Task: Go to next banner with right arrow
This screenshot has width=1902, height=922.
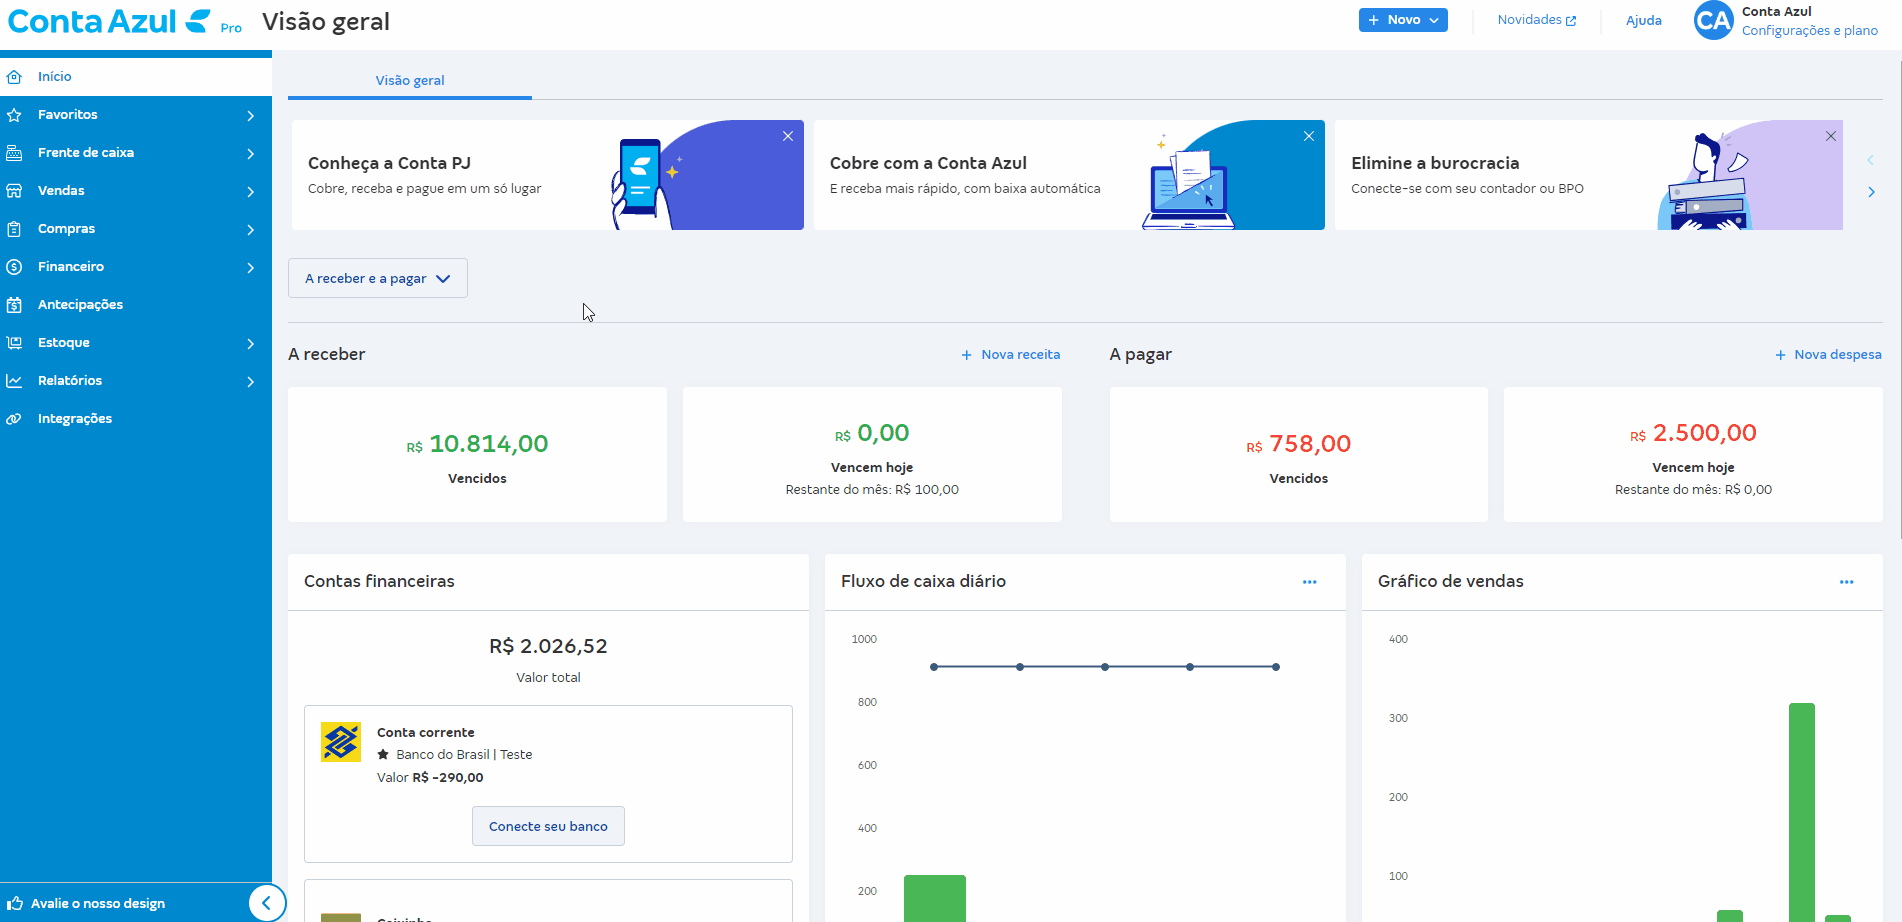Action: point(1871,192)
